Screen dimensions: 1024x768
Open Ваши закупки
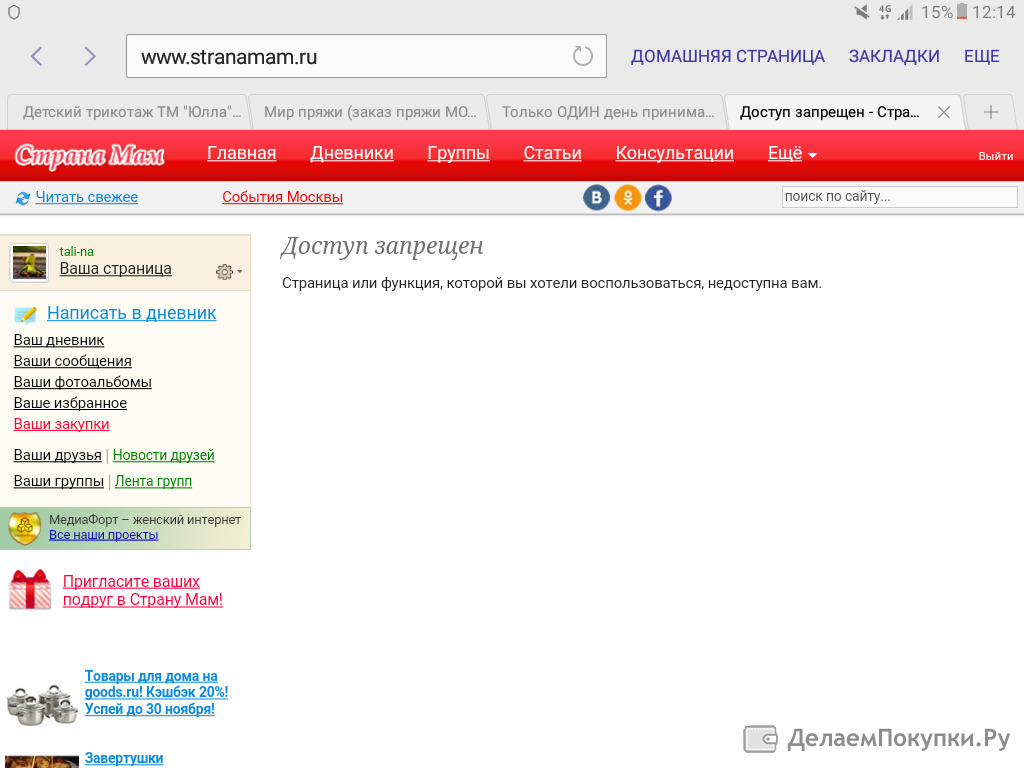pyautogui.click(x=61, y=424)
